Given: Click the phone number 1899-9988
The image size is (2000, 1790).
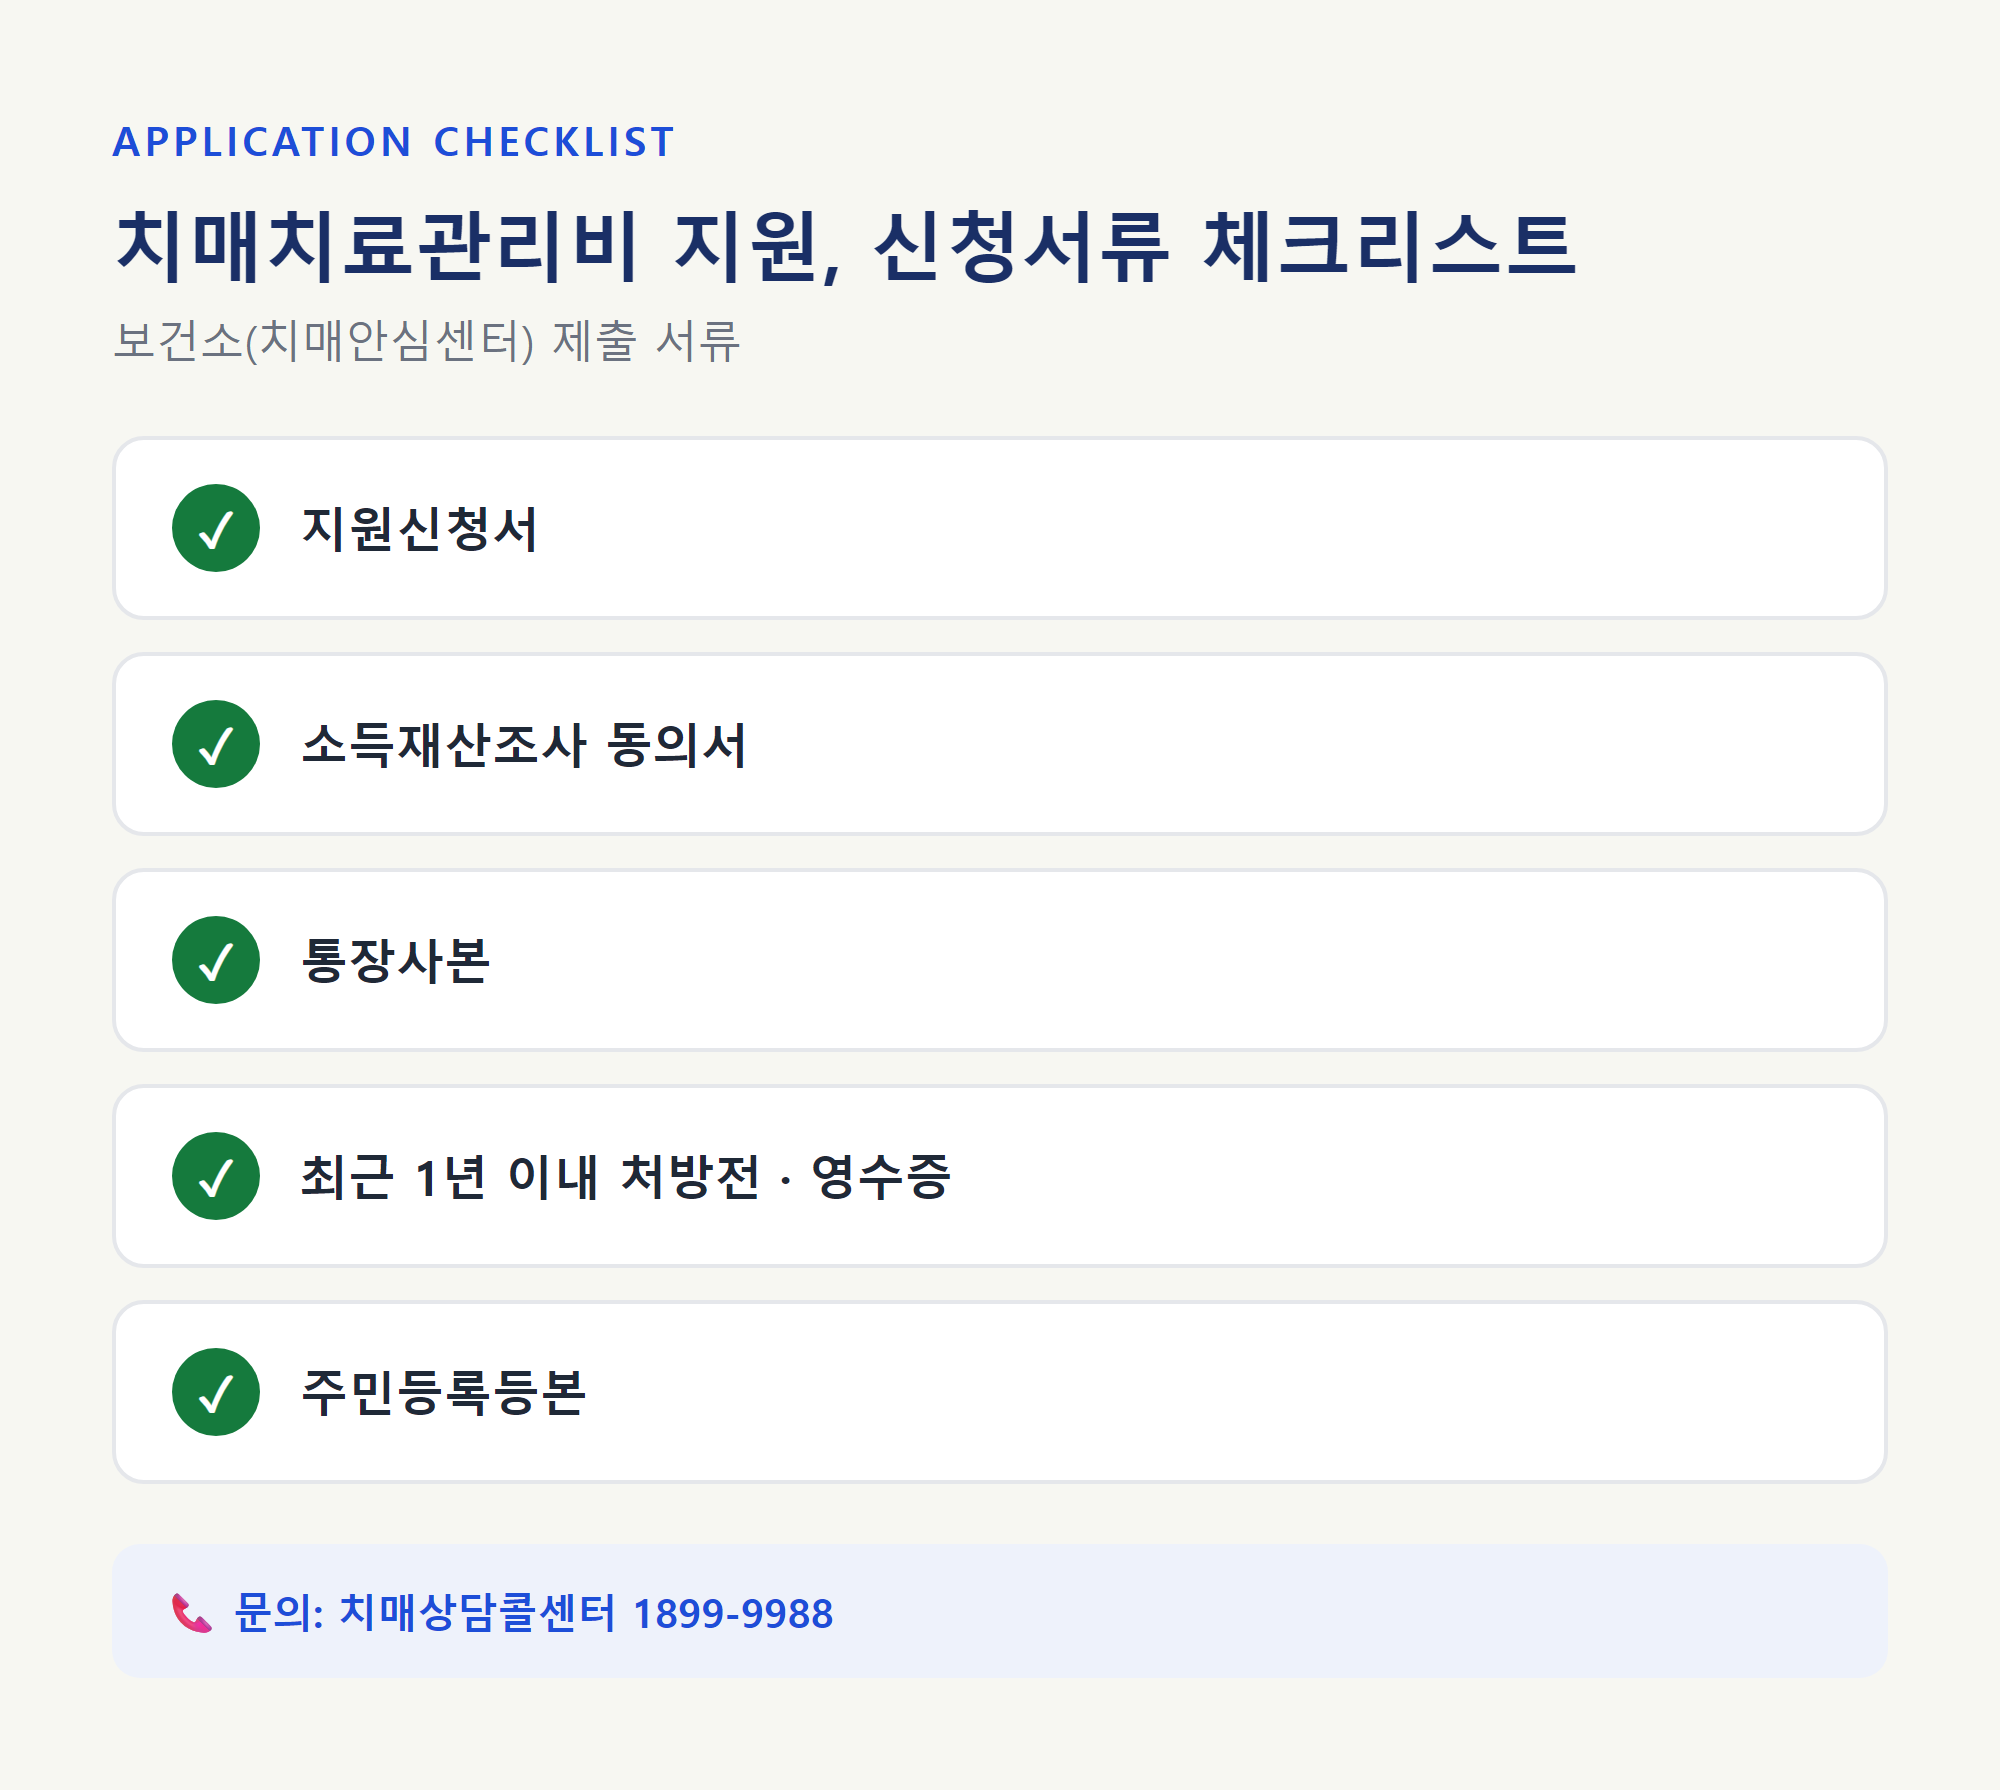Looking at the screenshot, I should (x=733, y=1614).
